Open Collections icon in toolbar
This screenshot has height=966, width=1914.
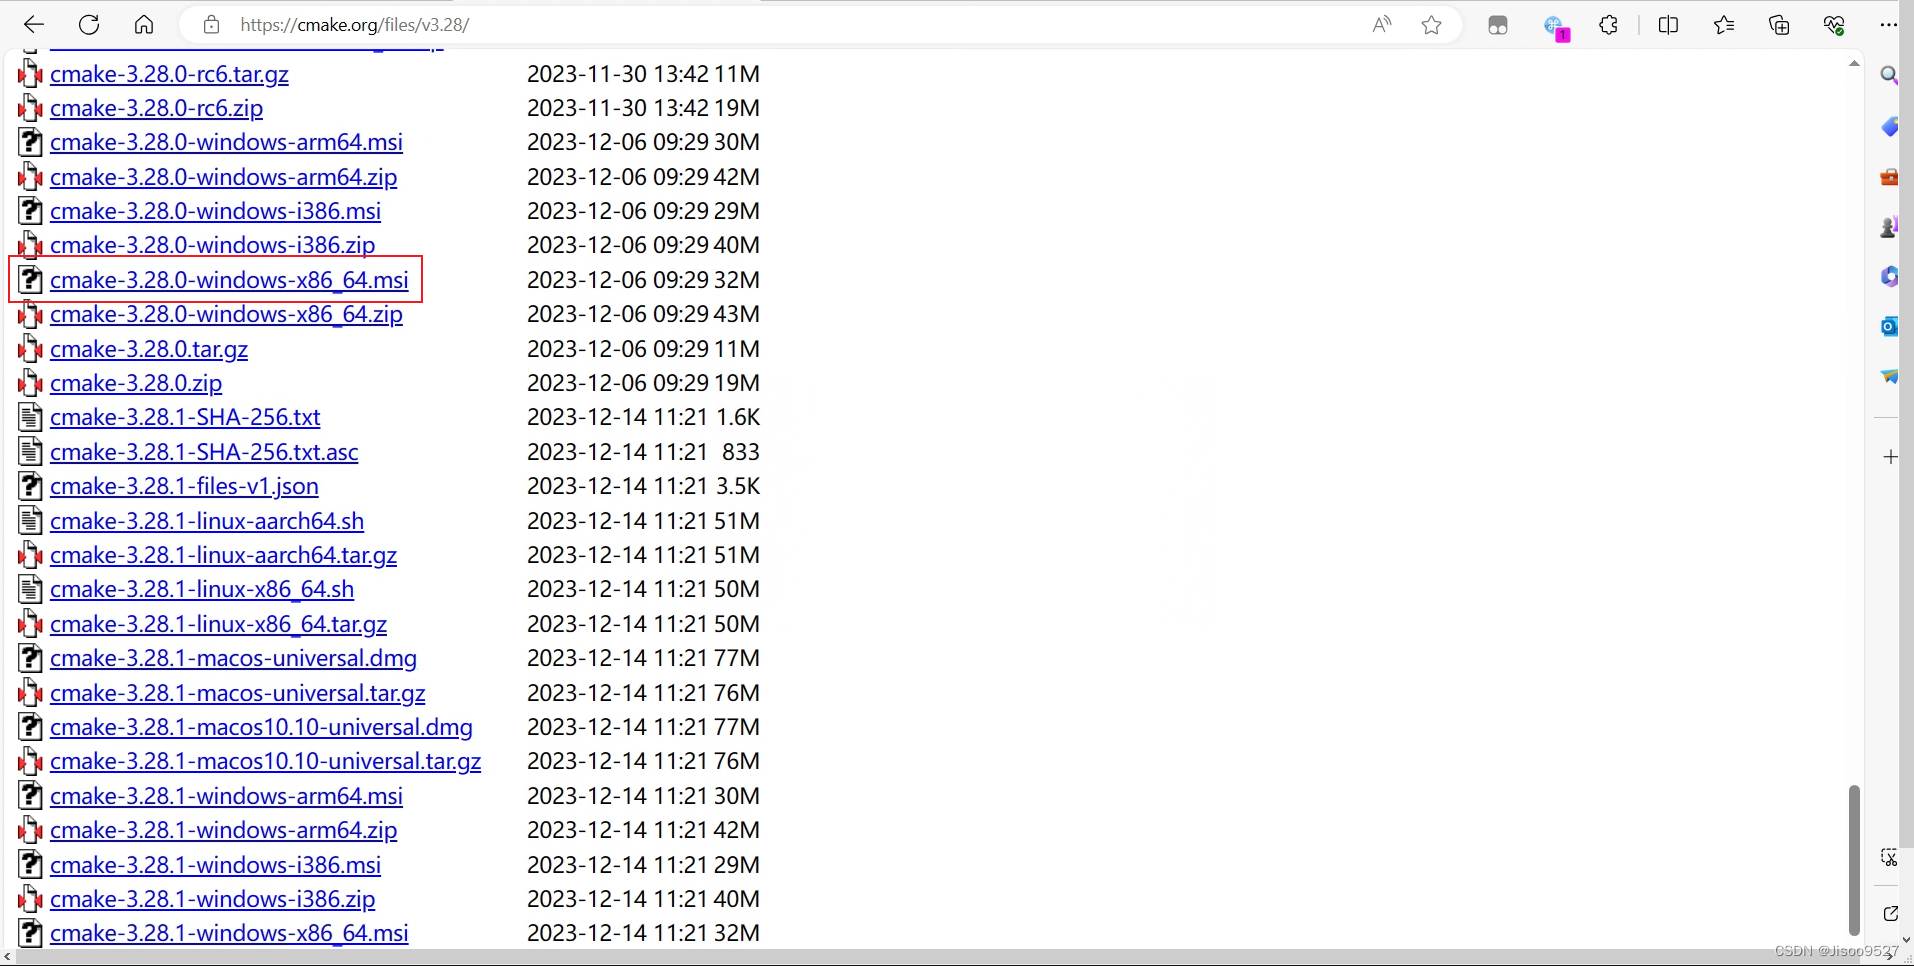tap(1779, 25)
